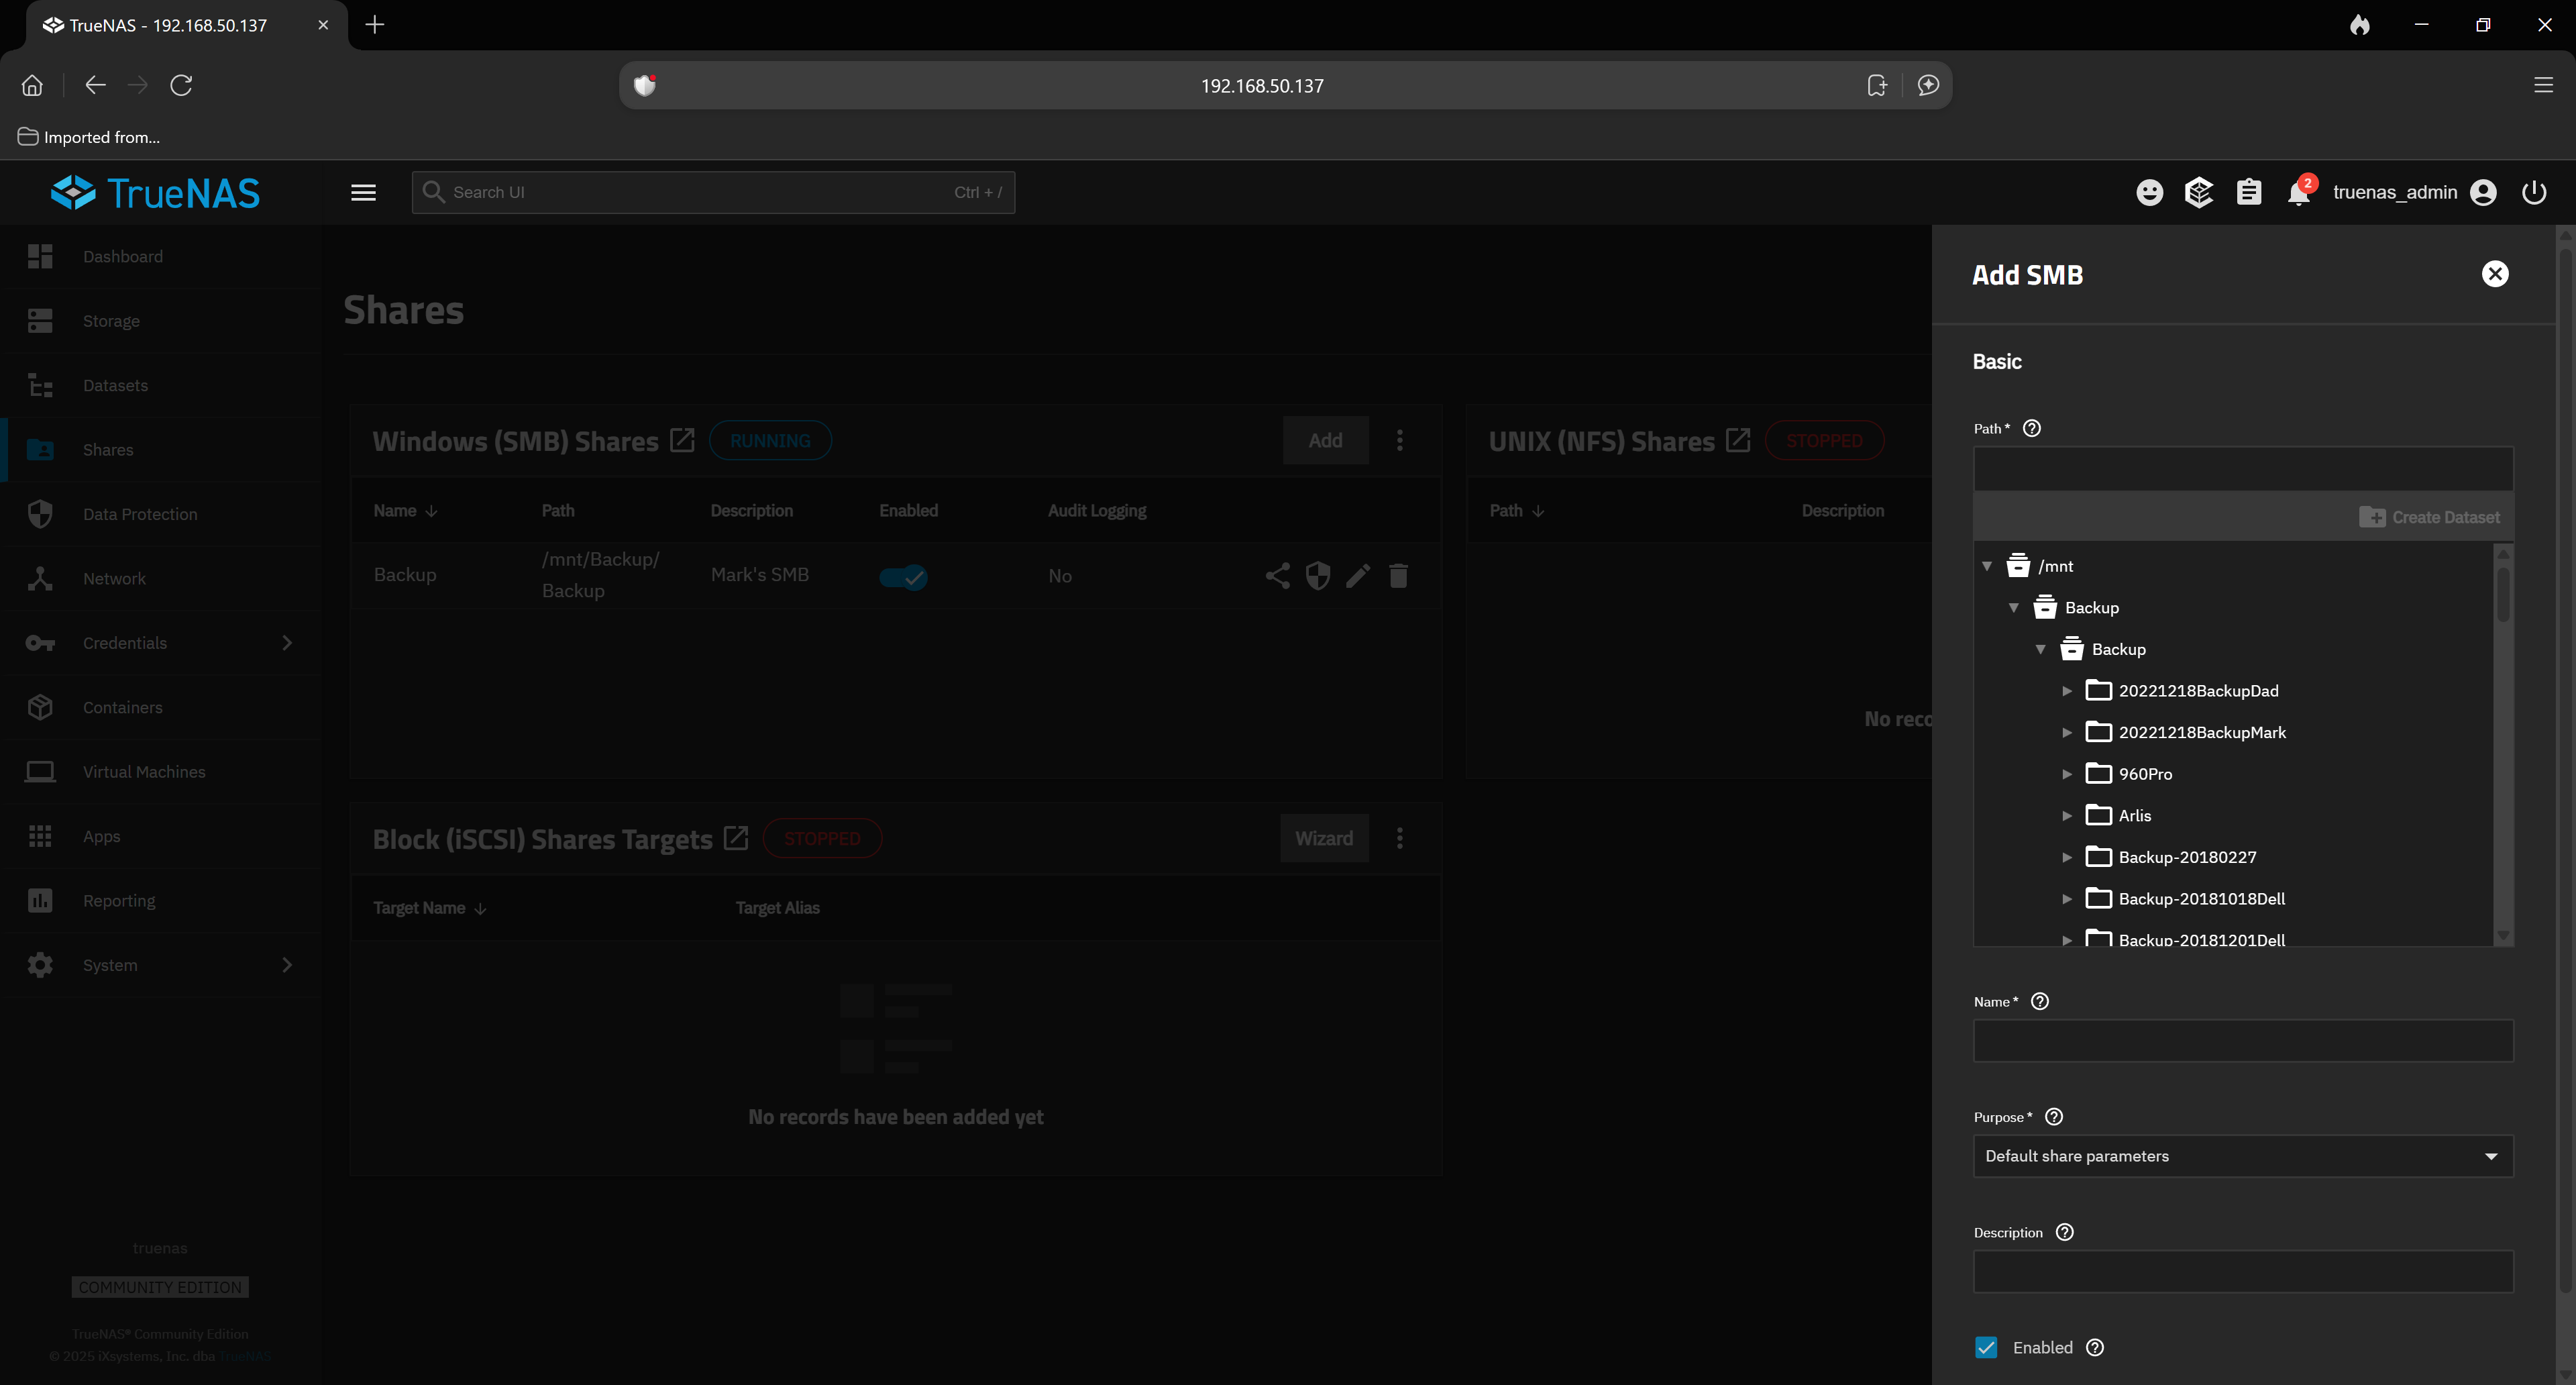Viewport: 2576px width, 1385px height.
Task: Open the Jobs clipboard icon
Action: point(2249,192)
